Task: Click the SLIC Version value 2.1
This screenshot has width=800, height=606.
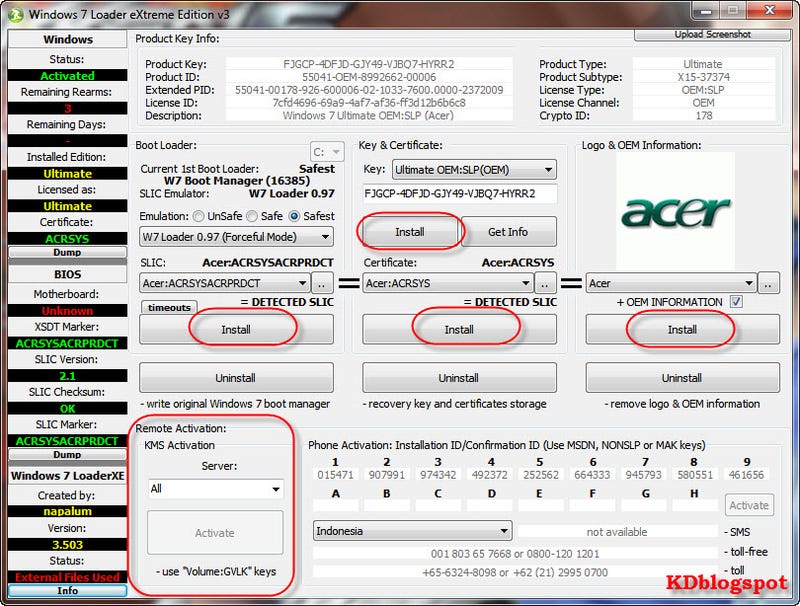Action: tap(67, 376)
